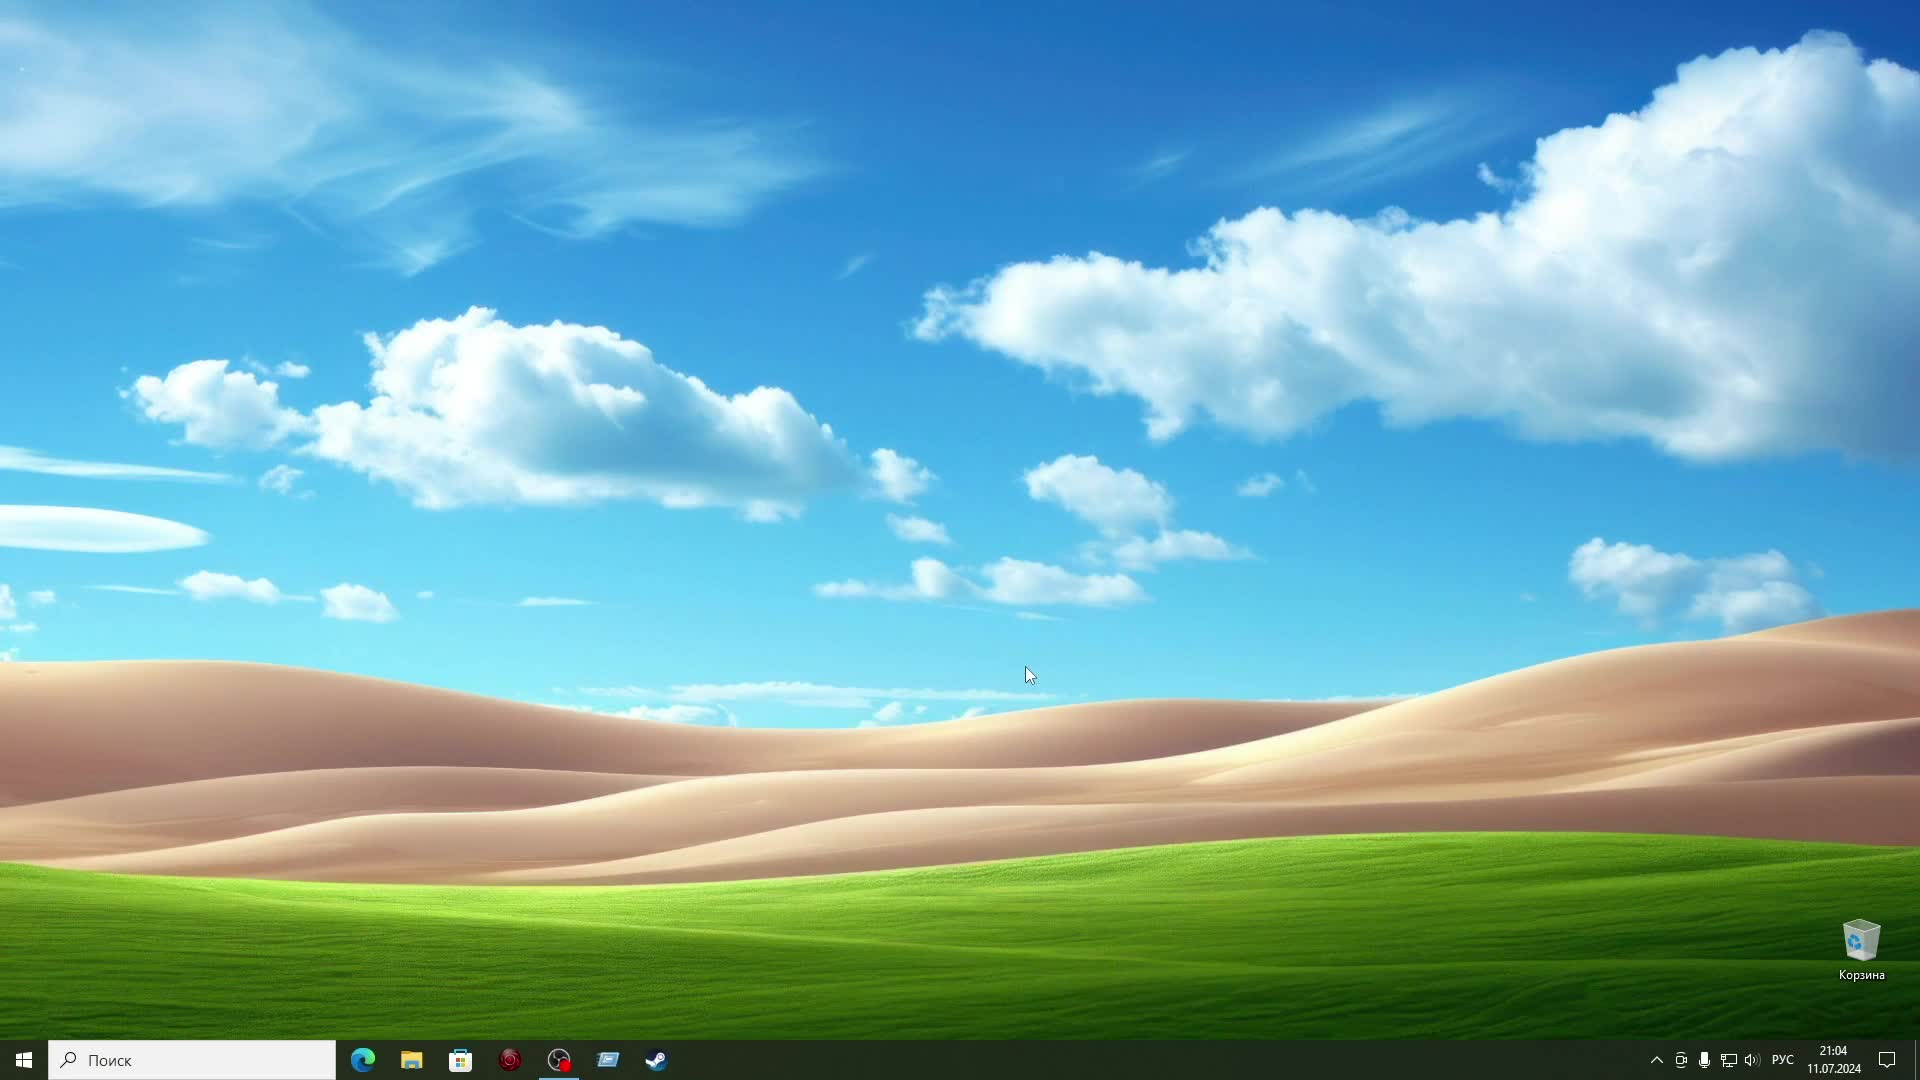Switch the РУС input language
This screenshot has width=1920, height=1080.
point(1782,1060)
